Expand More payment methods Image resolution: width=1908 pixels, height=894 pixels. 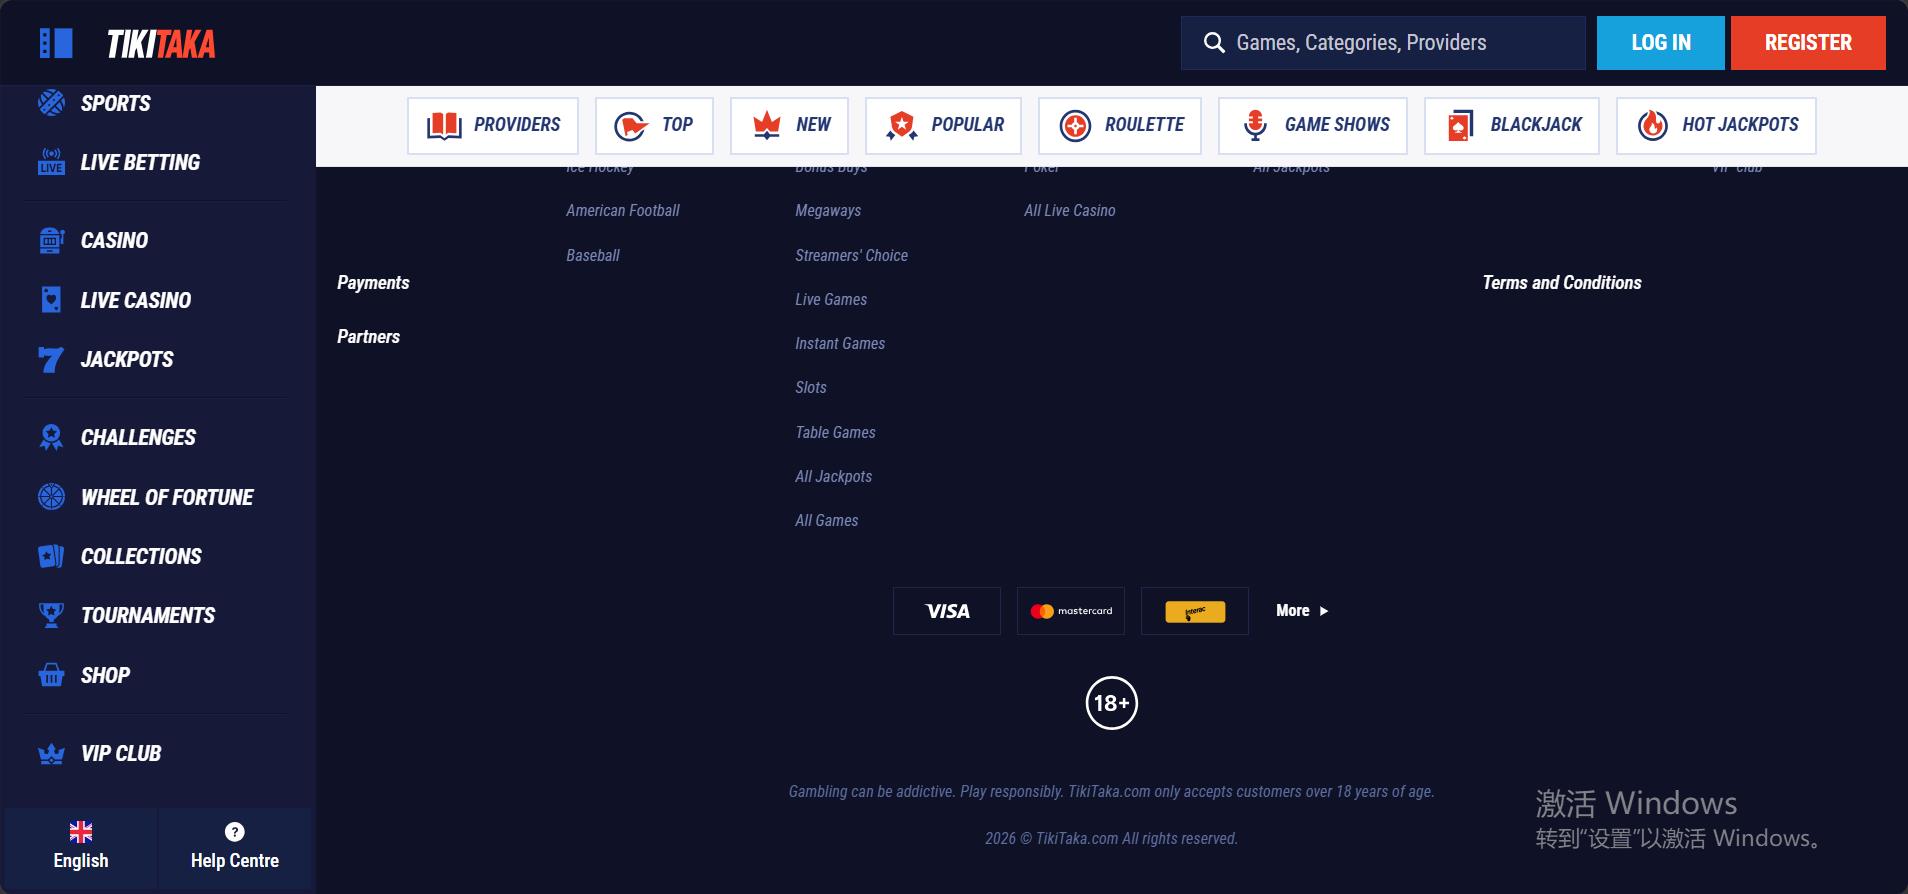click(1302, 610)
